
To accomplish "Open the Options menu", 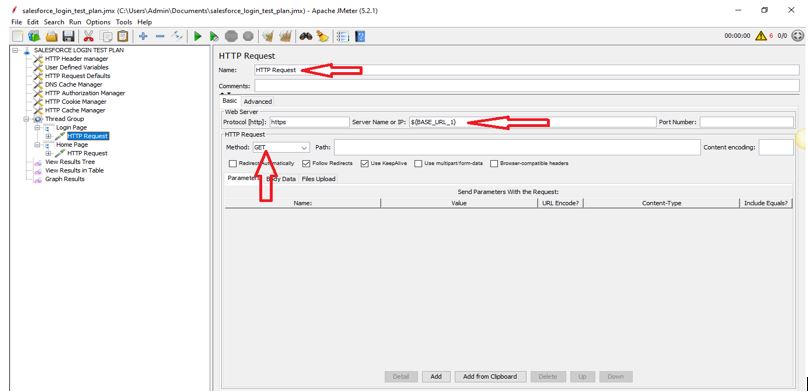I will [98, 22].
